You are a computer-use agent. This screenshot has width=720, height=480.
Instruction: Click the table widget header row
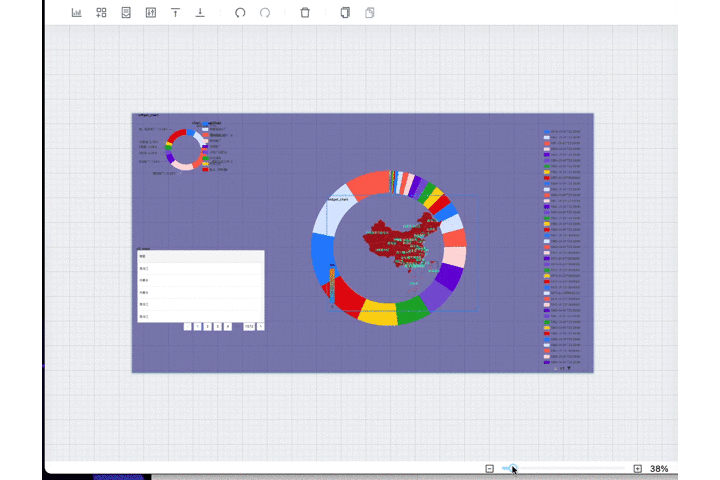[201, 256]
